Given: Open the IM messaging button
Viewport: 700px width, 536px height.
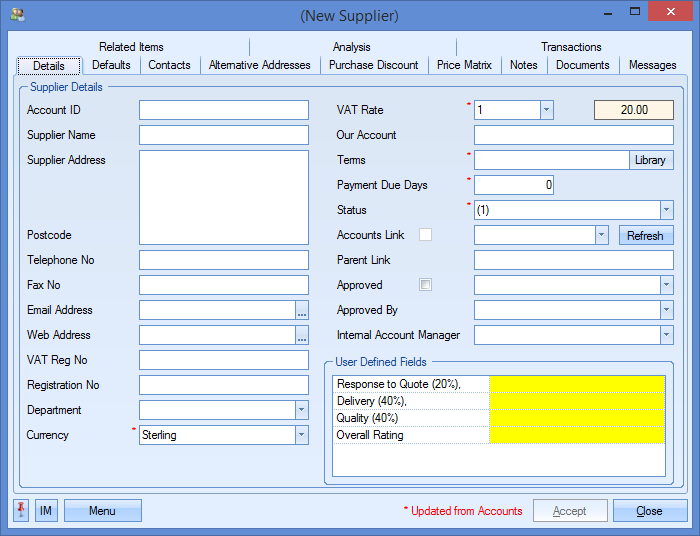Looking at the screenshot, I should [46, 511].
